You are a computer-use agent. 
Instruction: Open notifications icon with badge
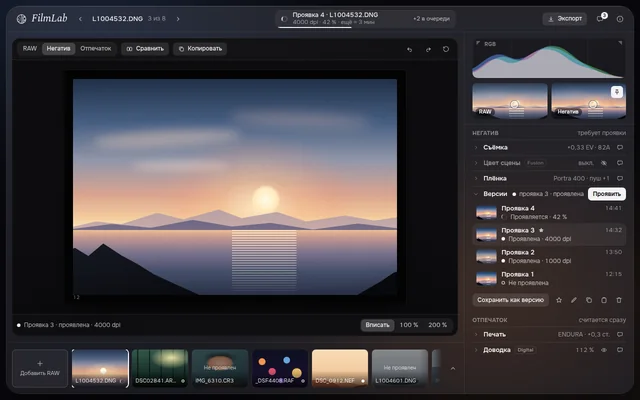[x=600, y=18]
